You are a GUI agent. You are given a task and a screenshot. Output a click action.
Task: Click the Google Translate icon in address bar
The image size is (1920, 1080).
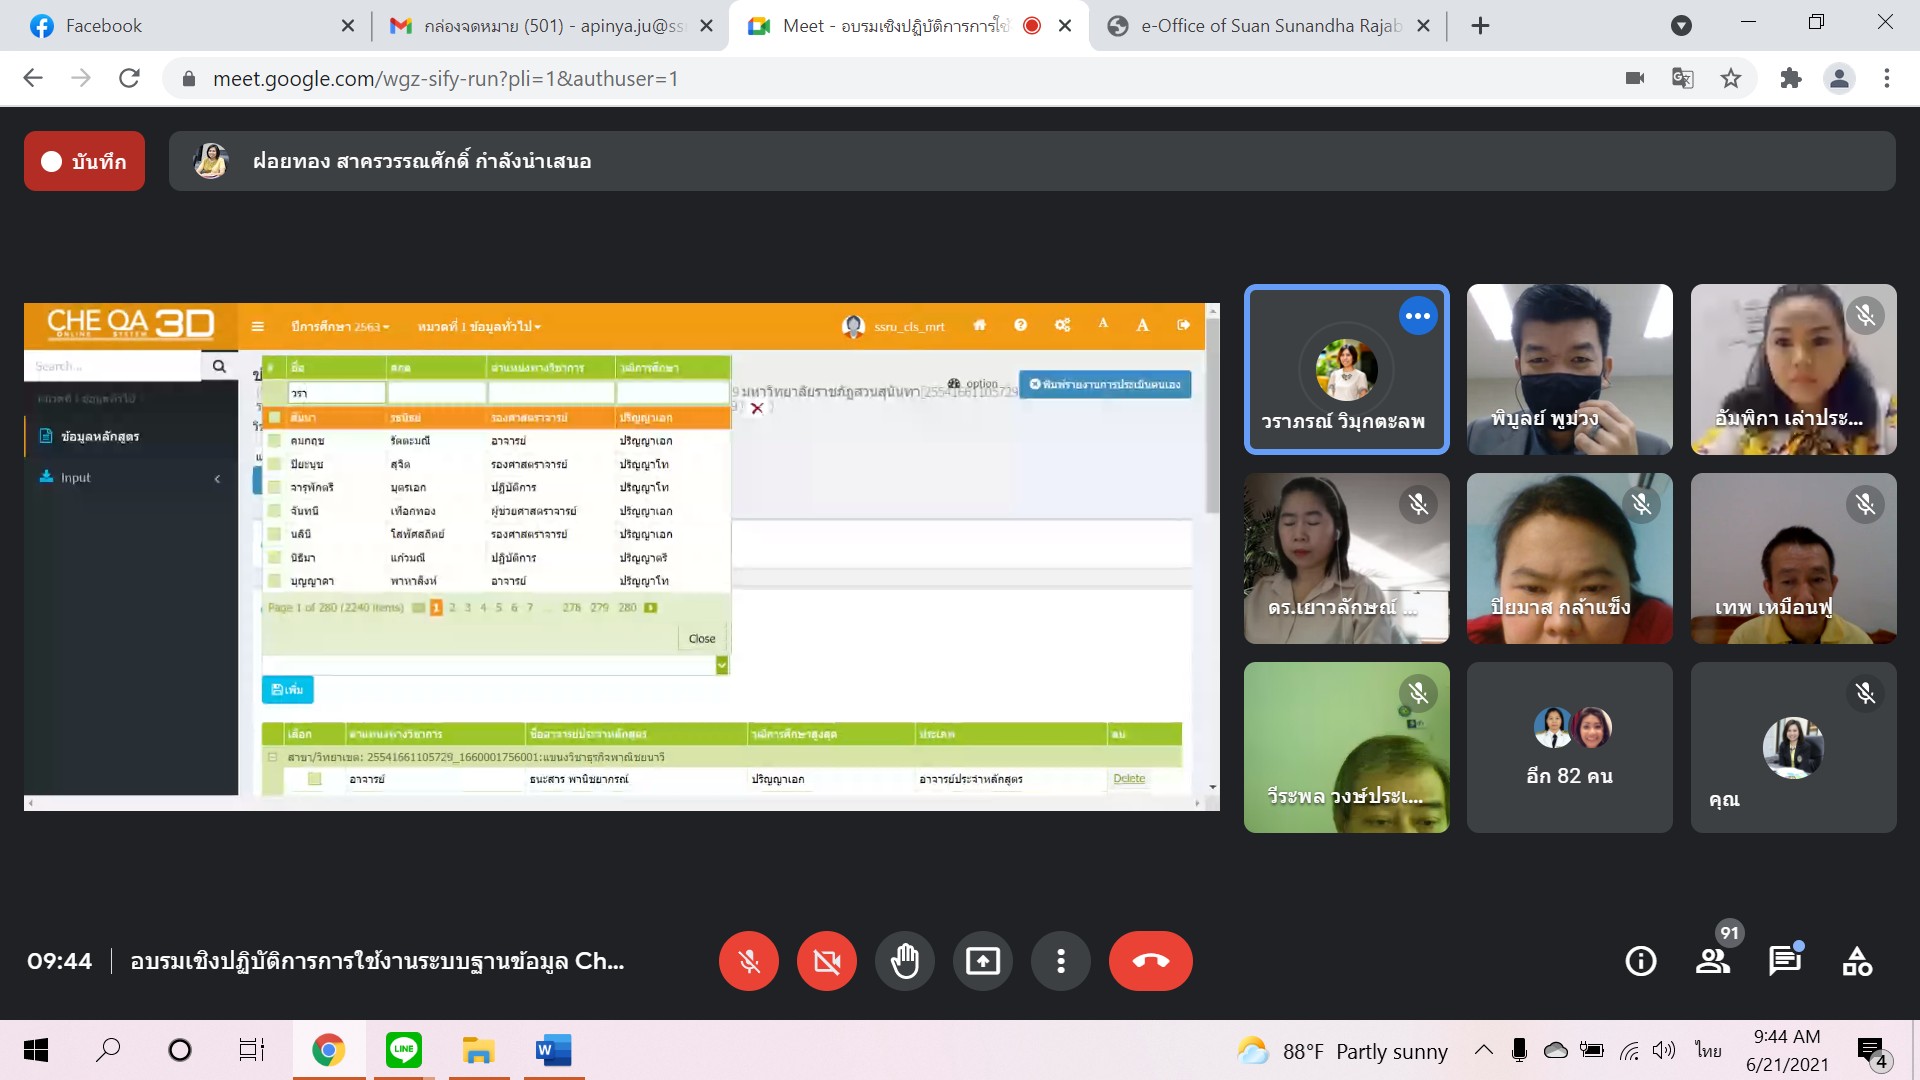(1683, 78)
